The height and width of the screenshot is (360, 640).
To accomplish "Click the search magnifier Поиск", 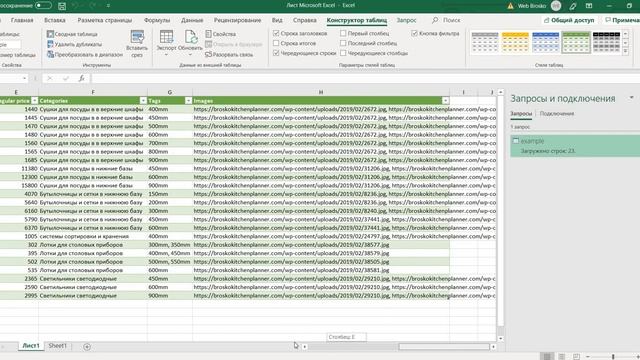I will [435, 20].
